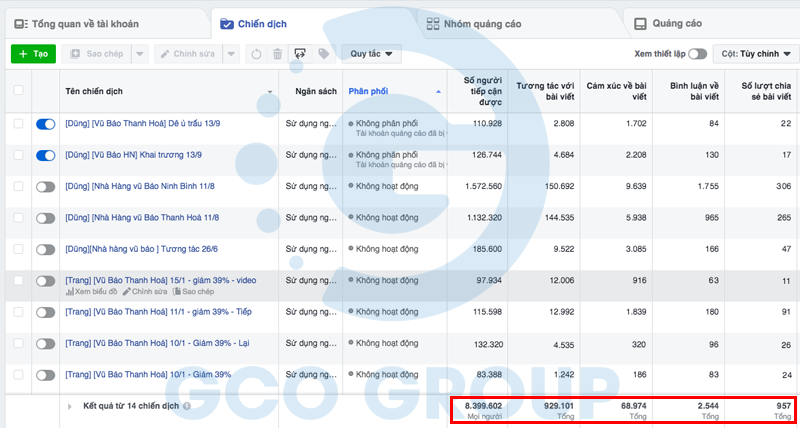The width and height of the screenshot is (800, 428).
Task: Expand the Kết quả từ 14 chiến dịch row
Action: click(x=69, y=406)
